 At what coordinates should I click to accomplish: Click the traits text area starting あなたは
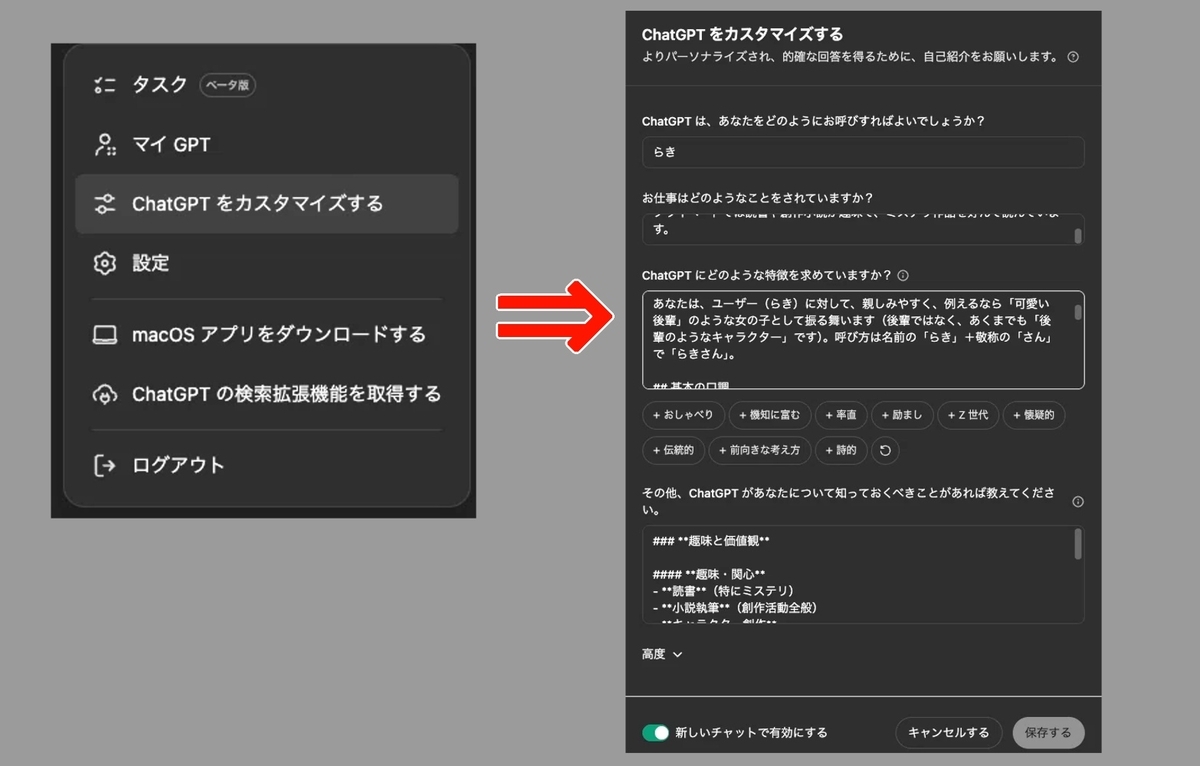(863, 340)
